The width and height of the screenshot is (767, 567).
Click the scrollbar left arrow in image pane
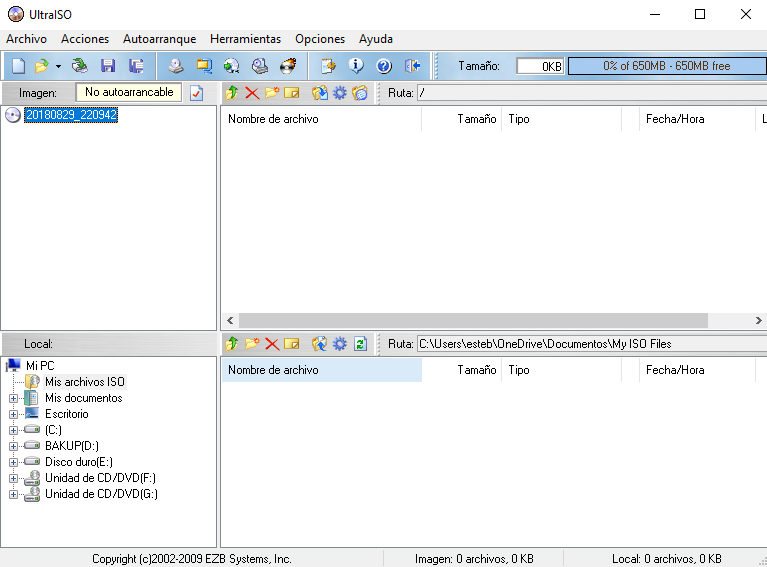tap(230, 320)
